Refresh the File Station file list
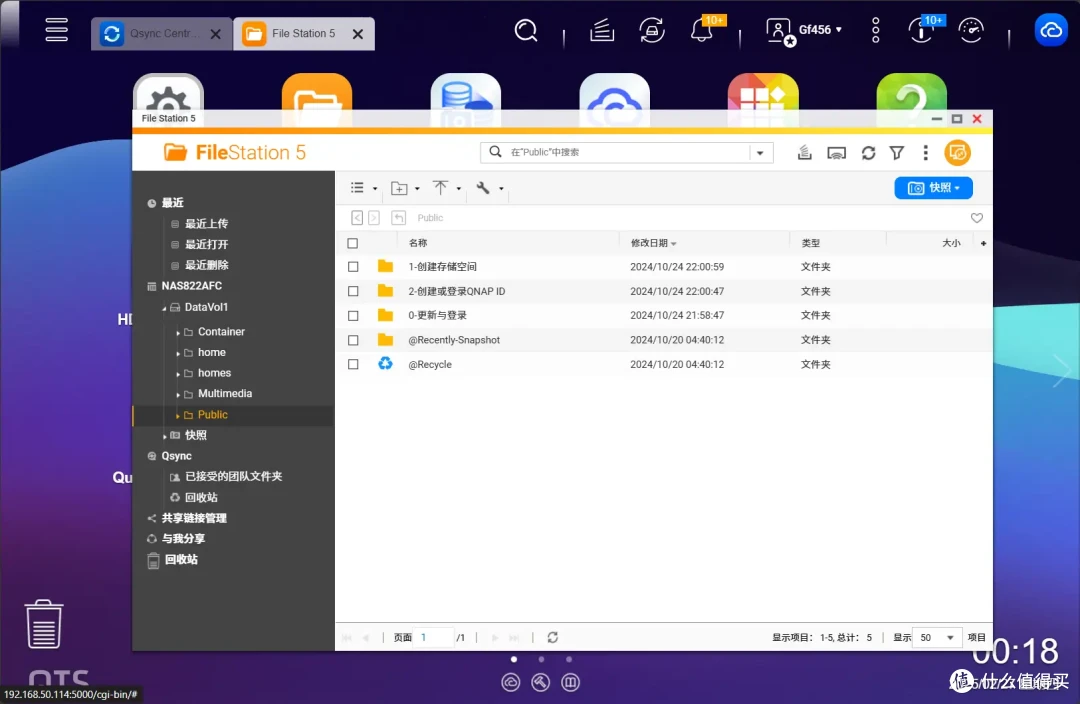The width and height of the screenshot is (1080, 704). (869, 153)
